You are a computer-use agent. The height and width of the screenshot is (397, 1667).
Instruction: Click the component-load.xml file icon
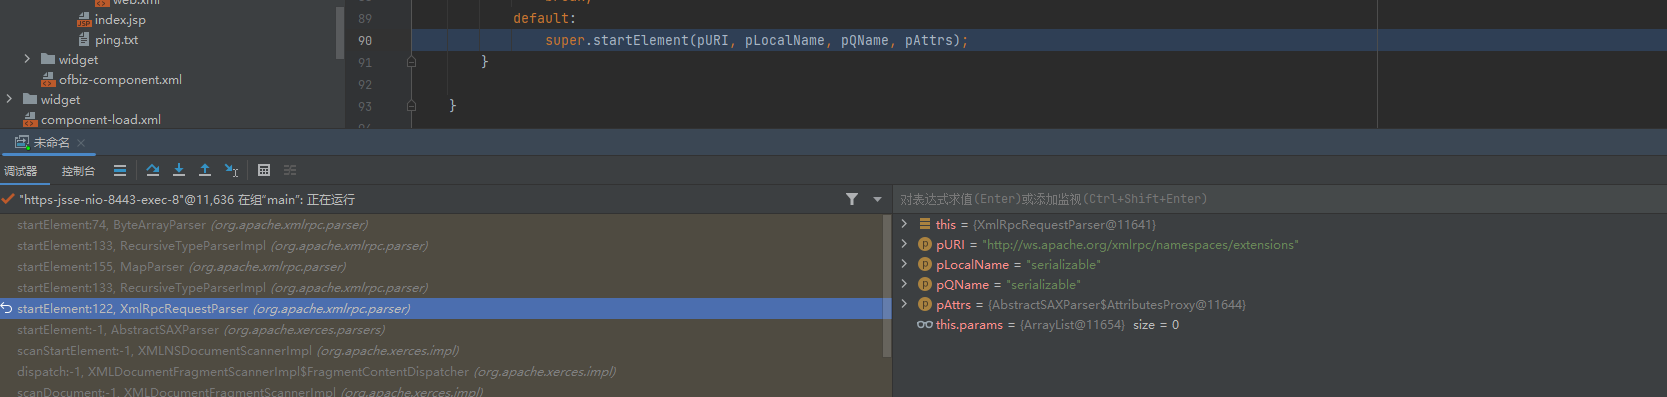click(x=30, y=120)
